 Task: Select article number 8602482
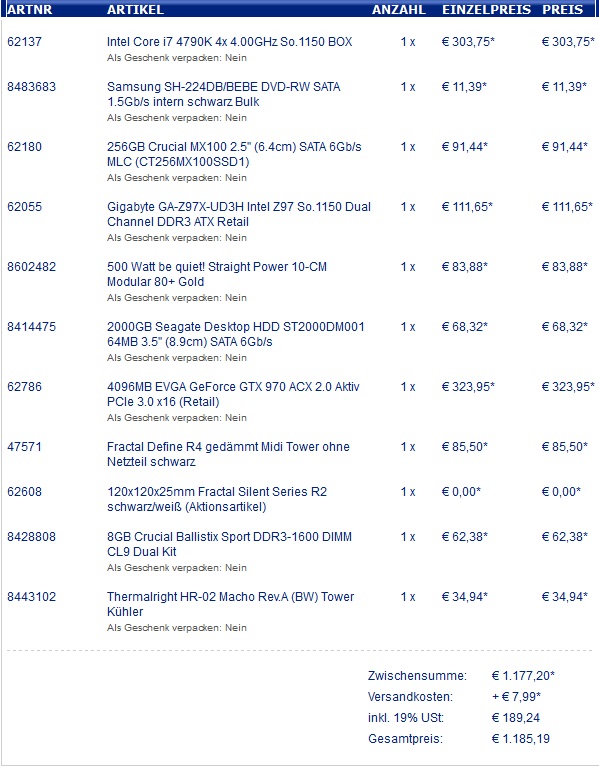tap(31, 266)
